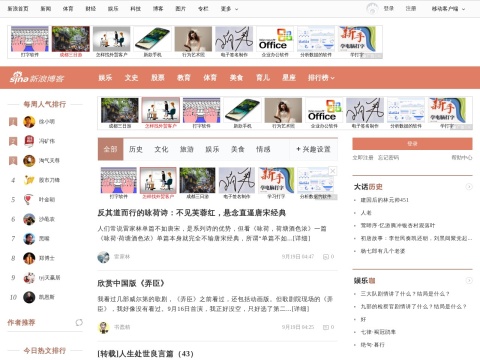Screen dimensions: 480x360
Task: Close the ad strip below the category tabs
Action: pos(332,171)
